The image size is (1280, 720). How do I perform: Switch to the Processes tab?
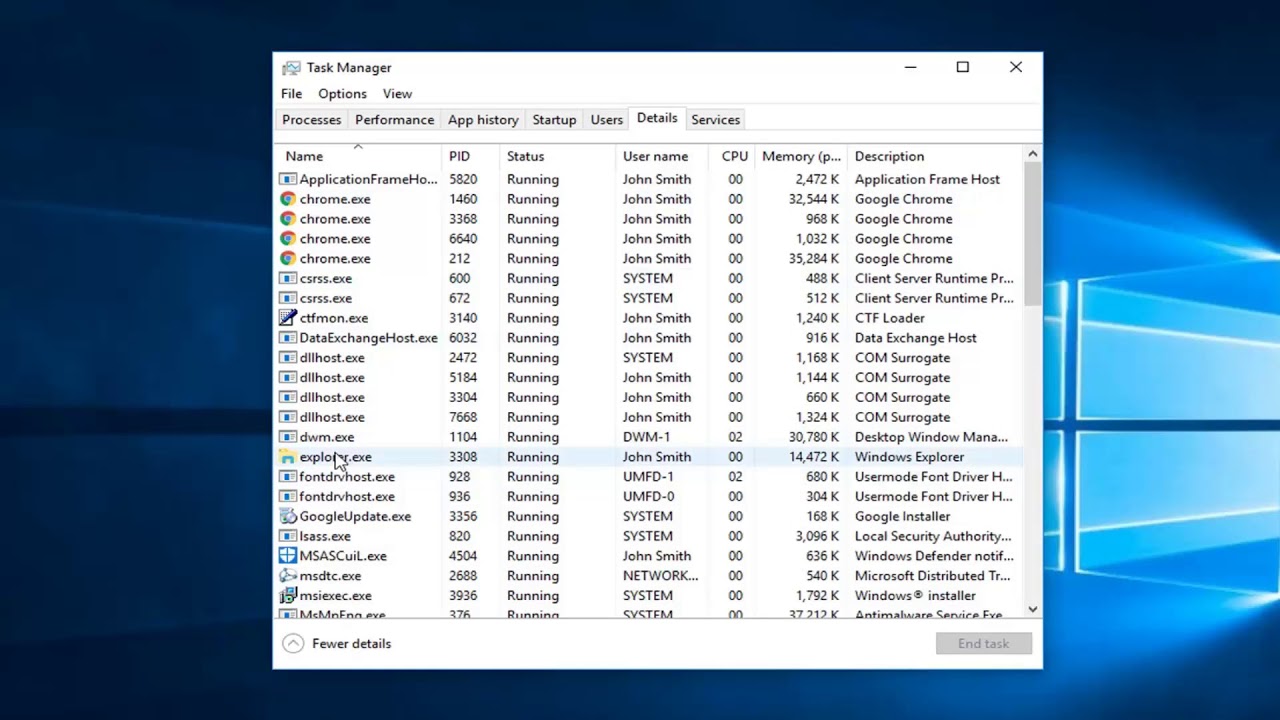click(311, 120)
